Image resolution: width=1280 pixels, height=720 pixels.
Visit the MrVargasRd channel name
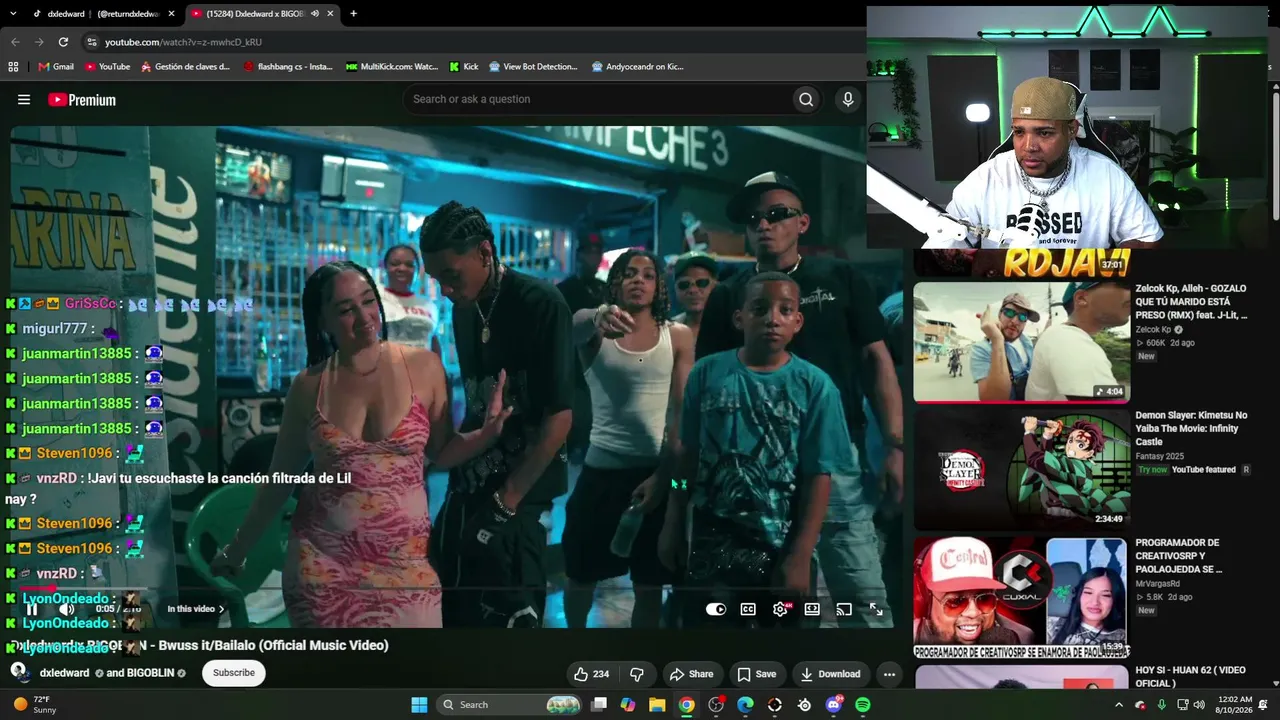[1157, 584]
